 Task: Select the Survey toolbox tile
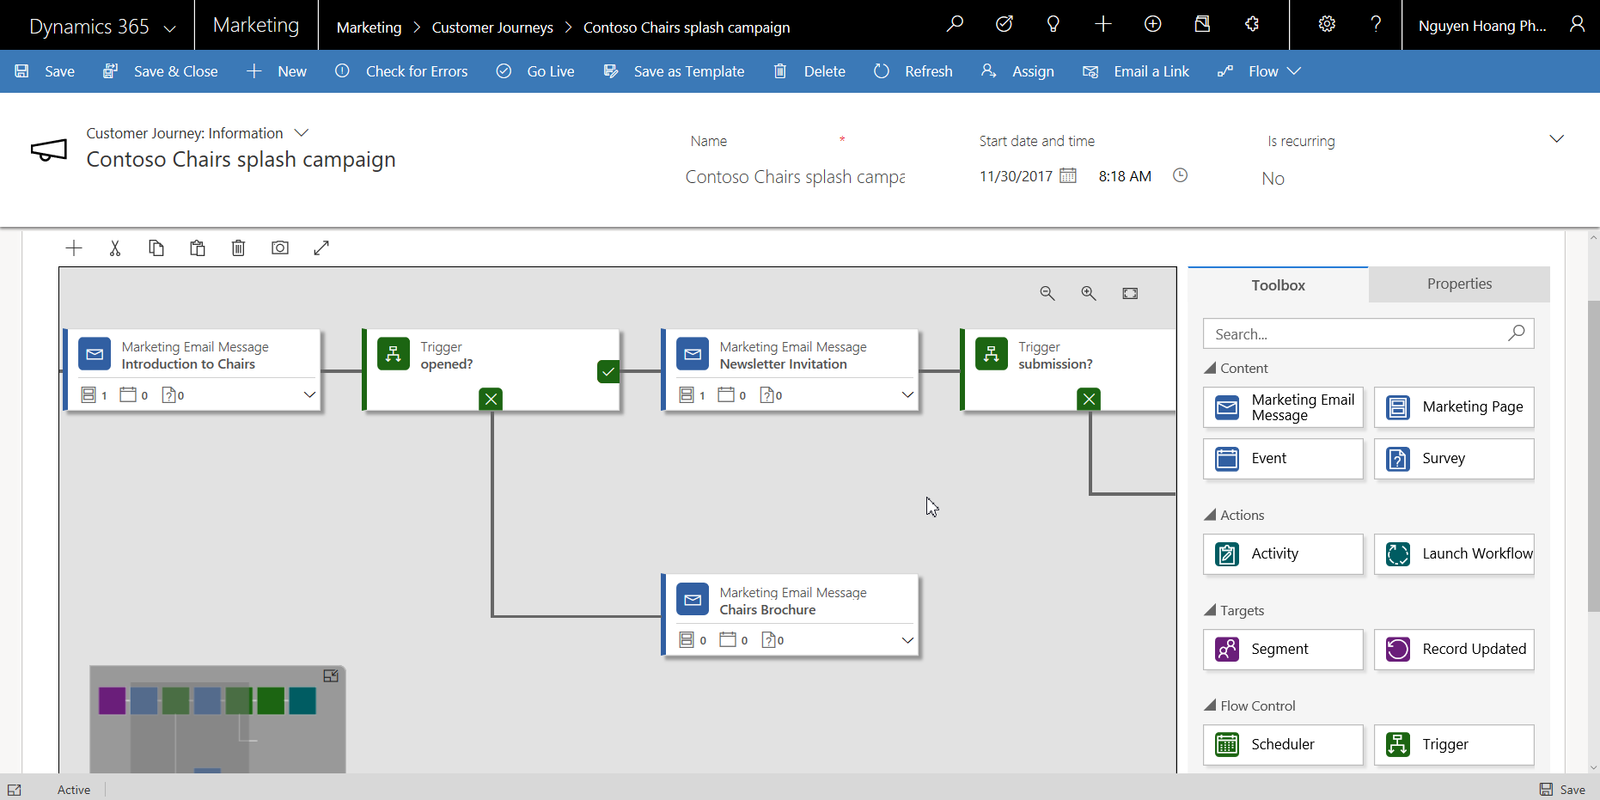(x=1454, y=459)
